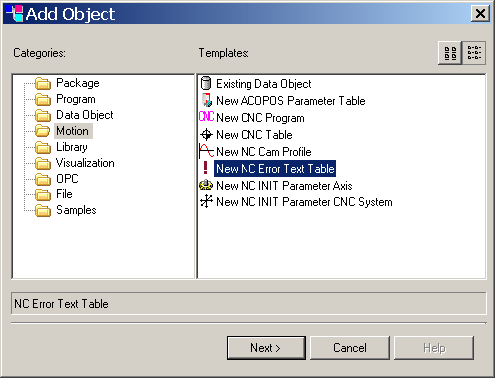Click the Samples folder icon
496x379 pixels.
pos(43,210)
